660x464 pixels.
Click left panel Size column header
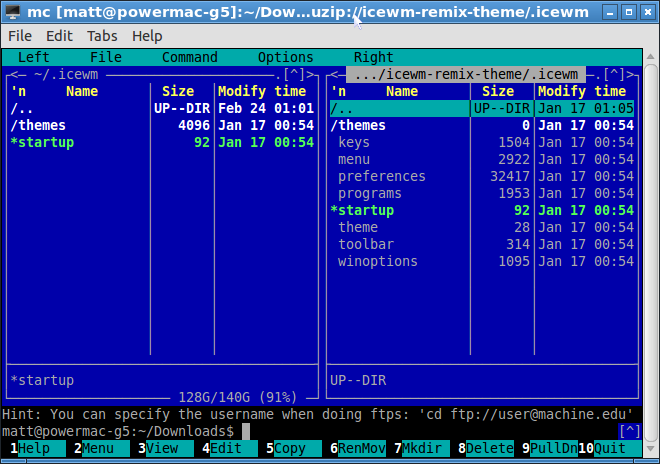pos(178,91)
